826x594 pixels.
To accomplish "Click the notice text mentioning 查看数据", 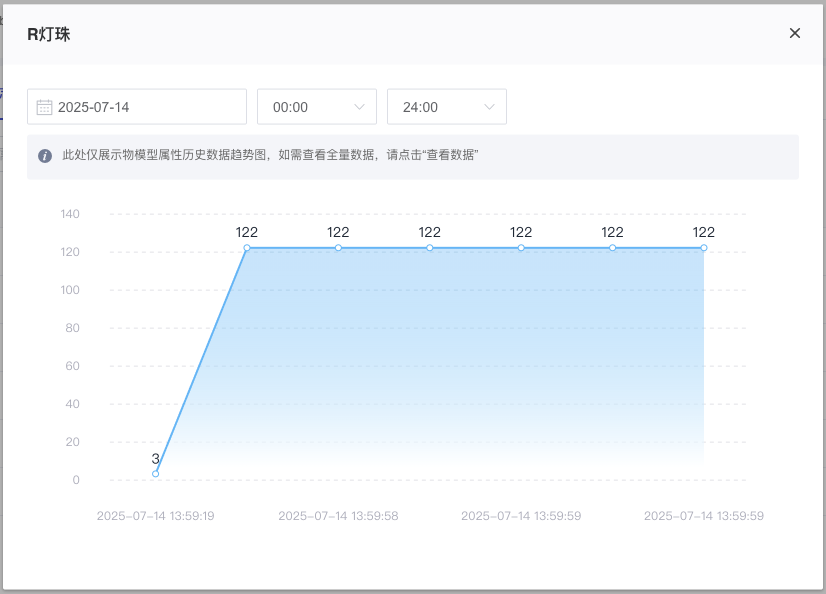I will click(270, 156).
